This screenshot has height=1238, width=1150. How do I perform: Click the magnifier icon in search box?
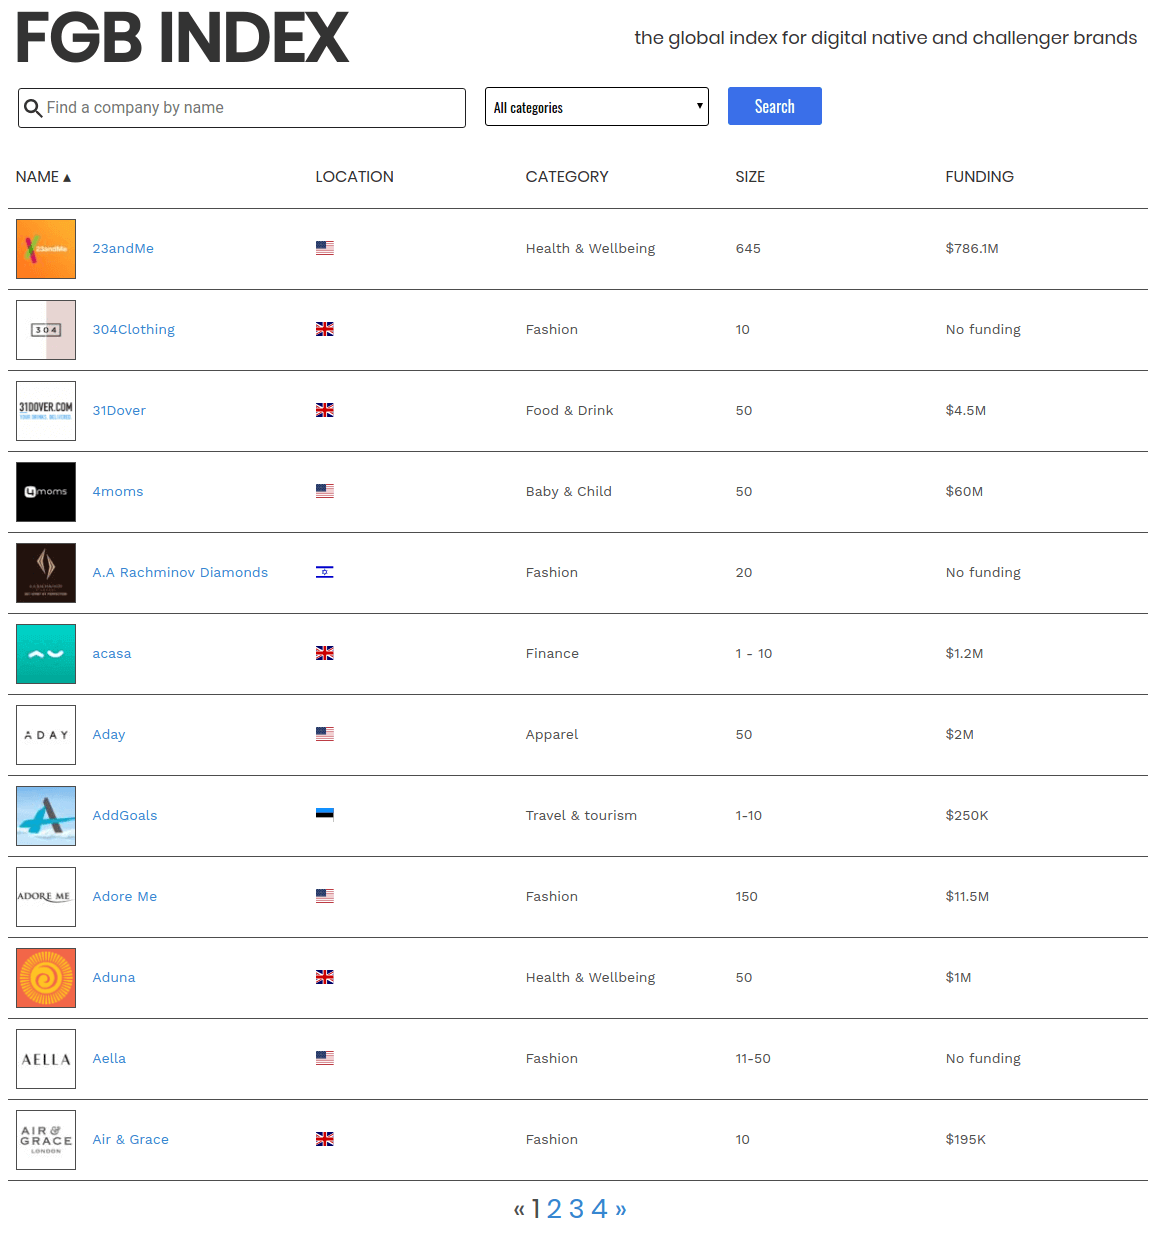pos(33,108)
